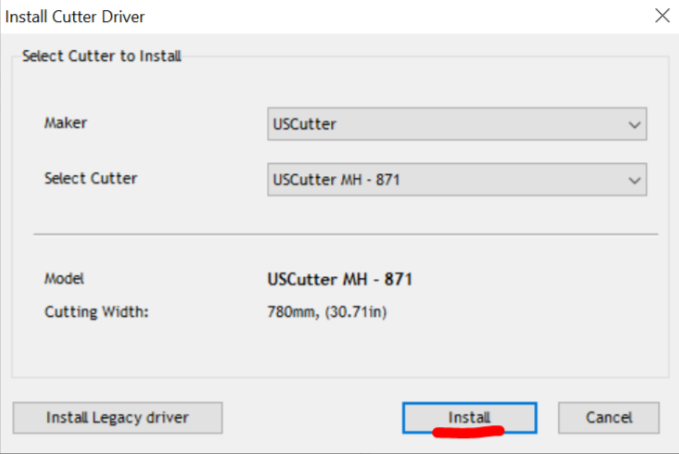
Task: Click the 'Cutting Width:' label
Action: [96, 312]
